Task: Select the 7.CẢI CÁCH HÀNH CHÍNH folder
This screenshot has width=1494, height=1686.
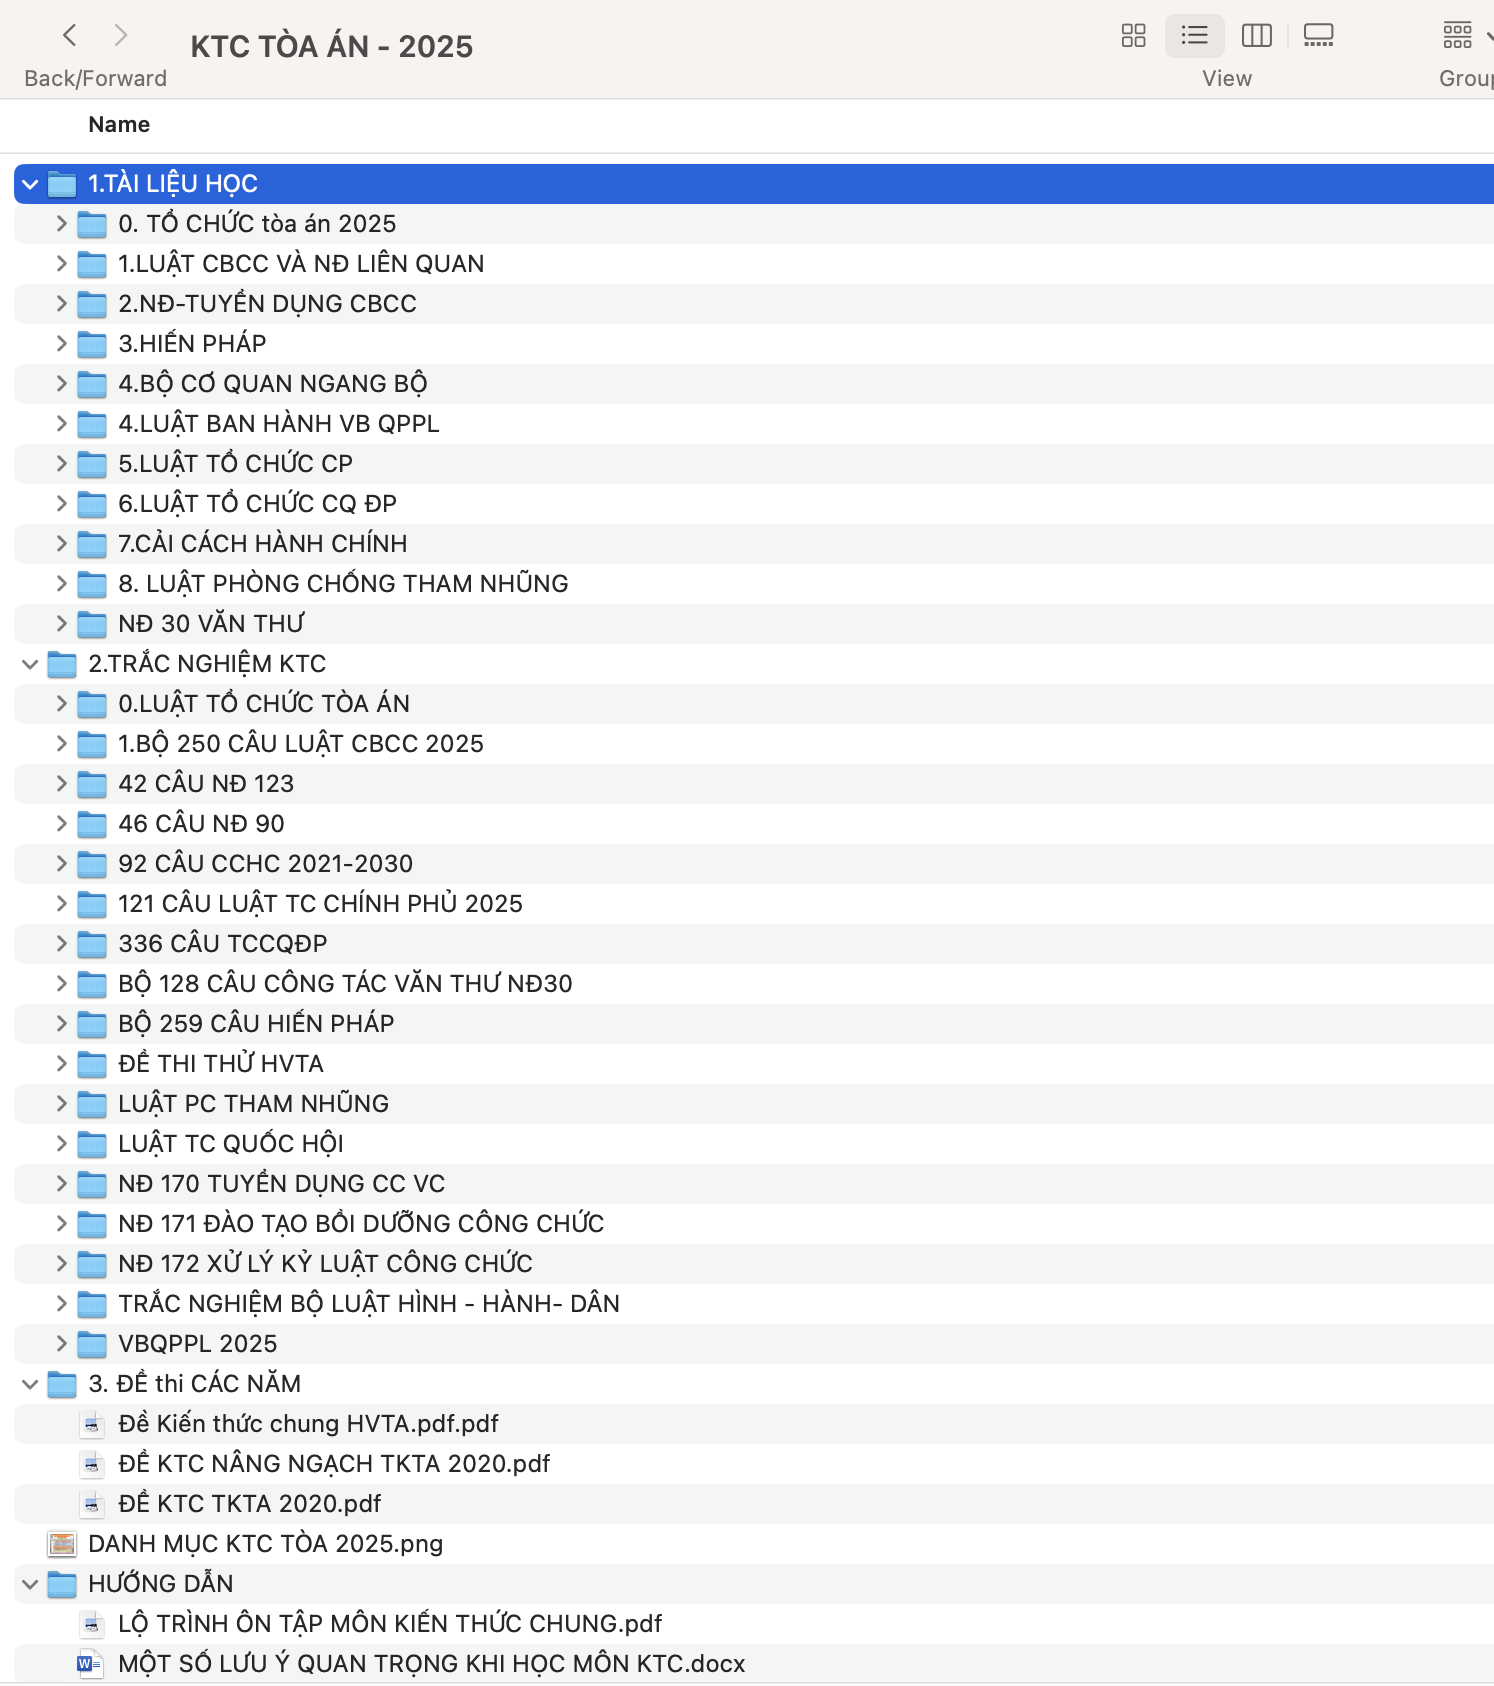Action: pyautogui.click(x=262, y=544)
